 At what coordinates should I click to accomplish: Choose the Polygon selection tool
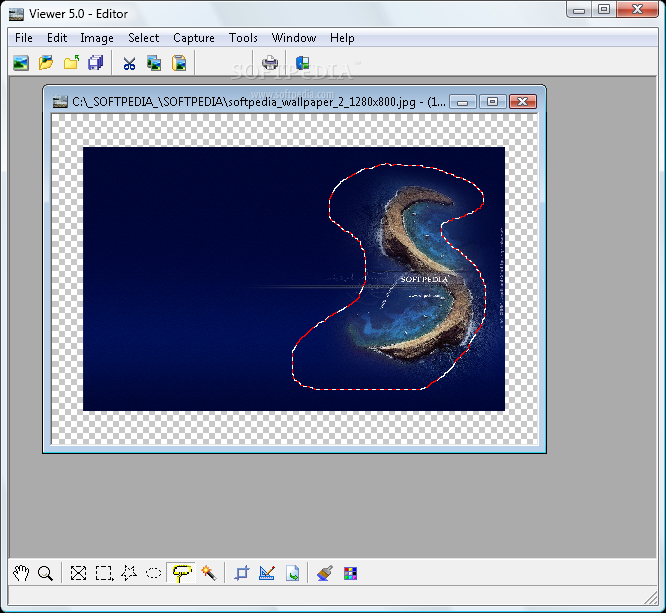point(129,573)
